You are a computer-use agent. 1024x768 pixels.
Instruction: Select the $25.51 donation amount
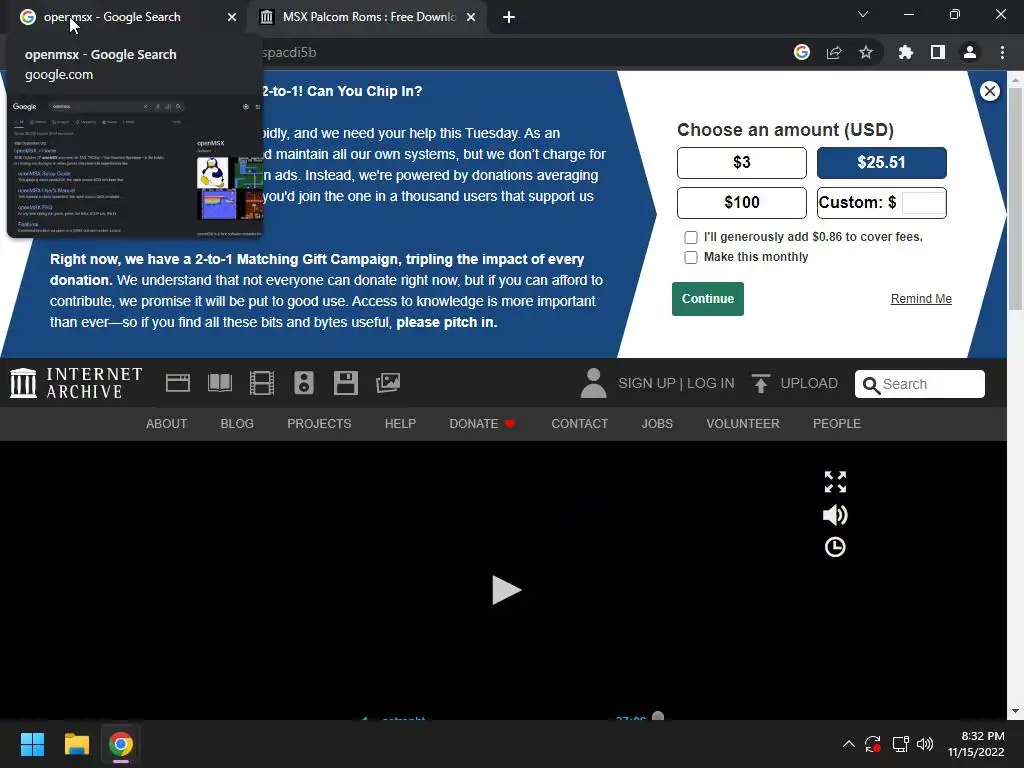(x=882, y=163)
